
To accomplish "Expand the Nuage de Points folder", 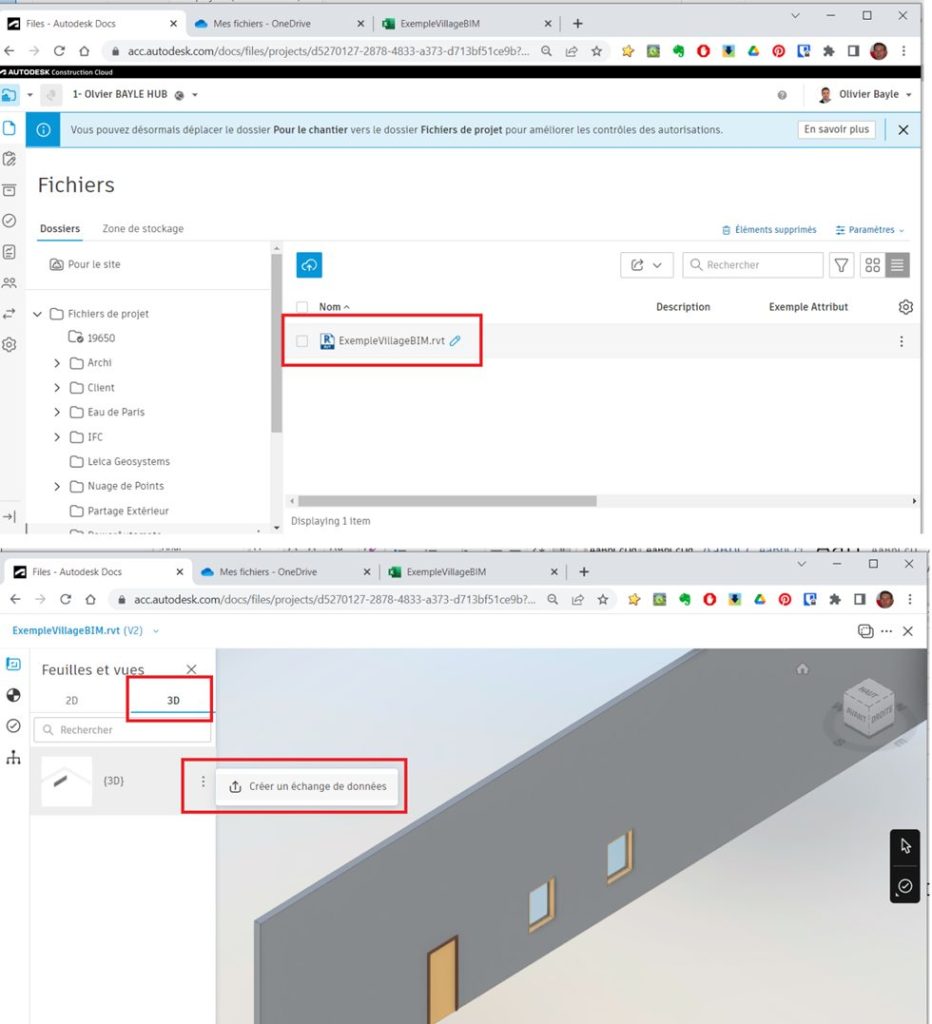I will click(57, 487).
